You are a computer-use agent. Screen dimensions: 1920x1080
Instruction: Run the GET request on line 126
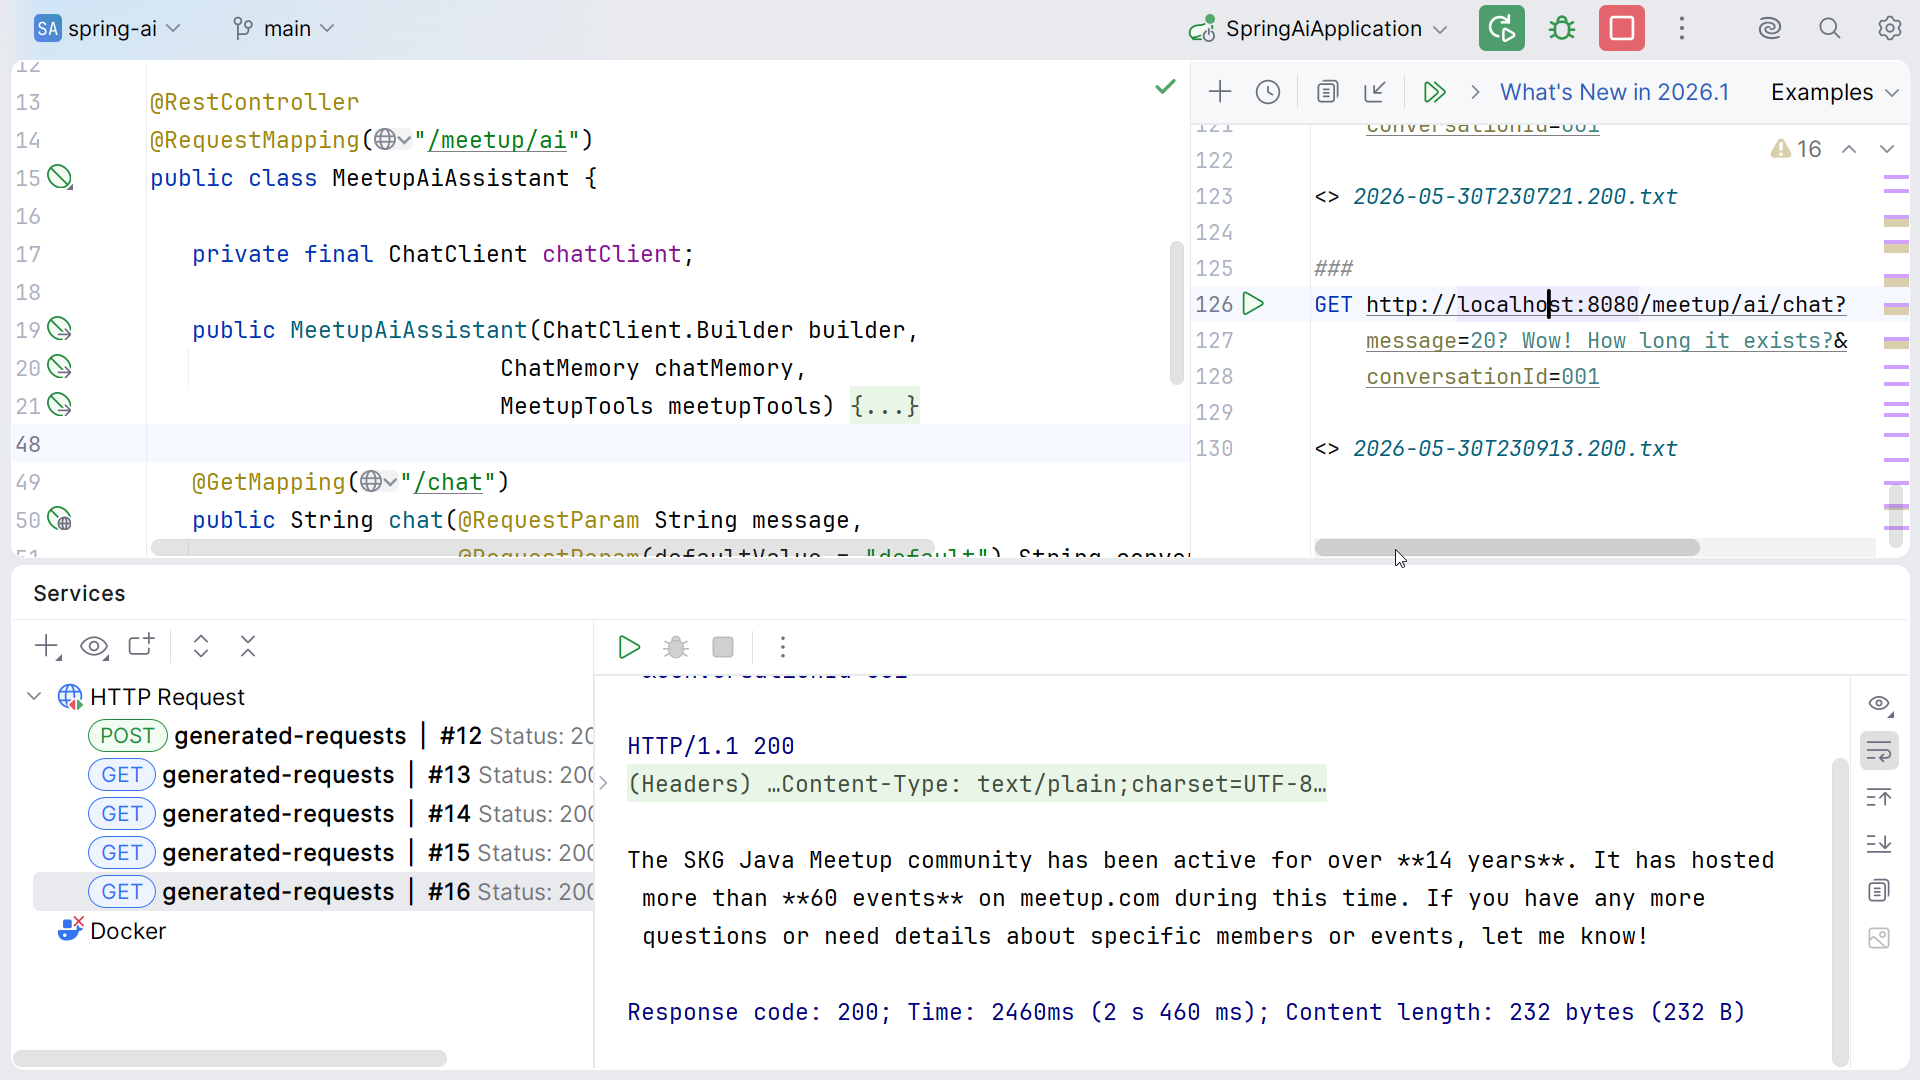(1253, 304)
